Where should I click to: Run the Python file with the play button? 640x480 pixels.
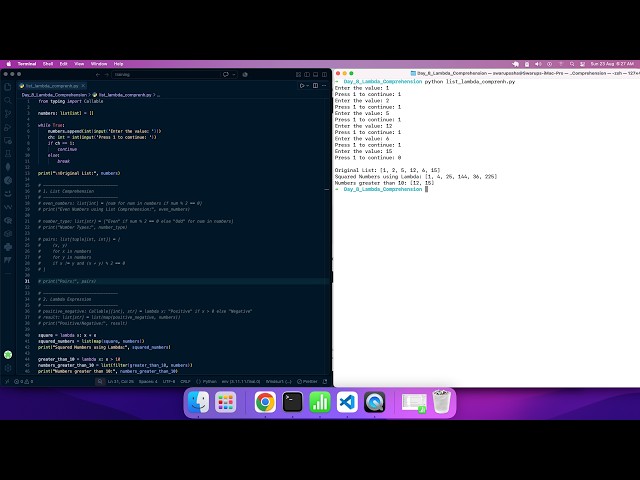[302, 86]
